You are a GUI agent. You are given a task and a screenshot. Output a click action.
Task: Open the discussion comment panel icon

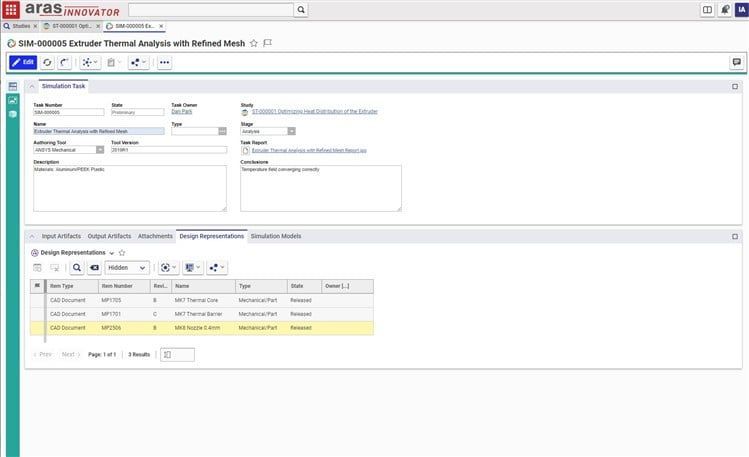737,62
